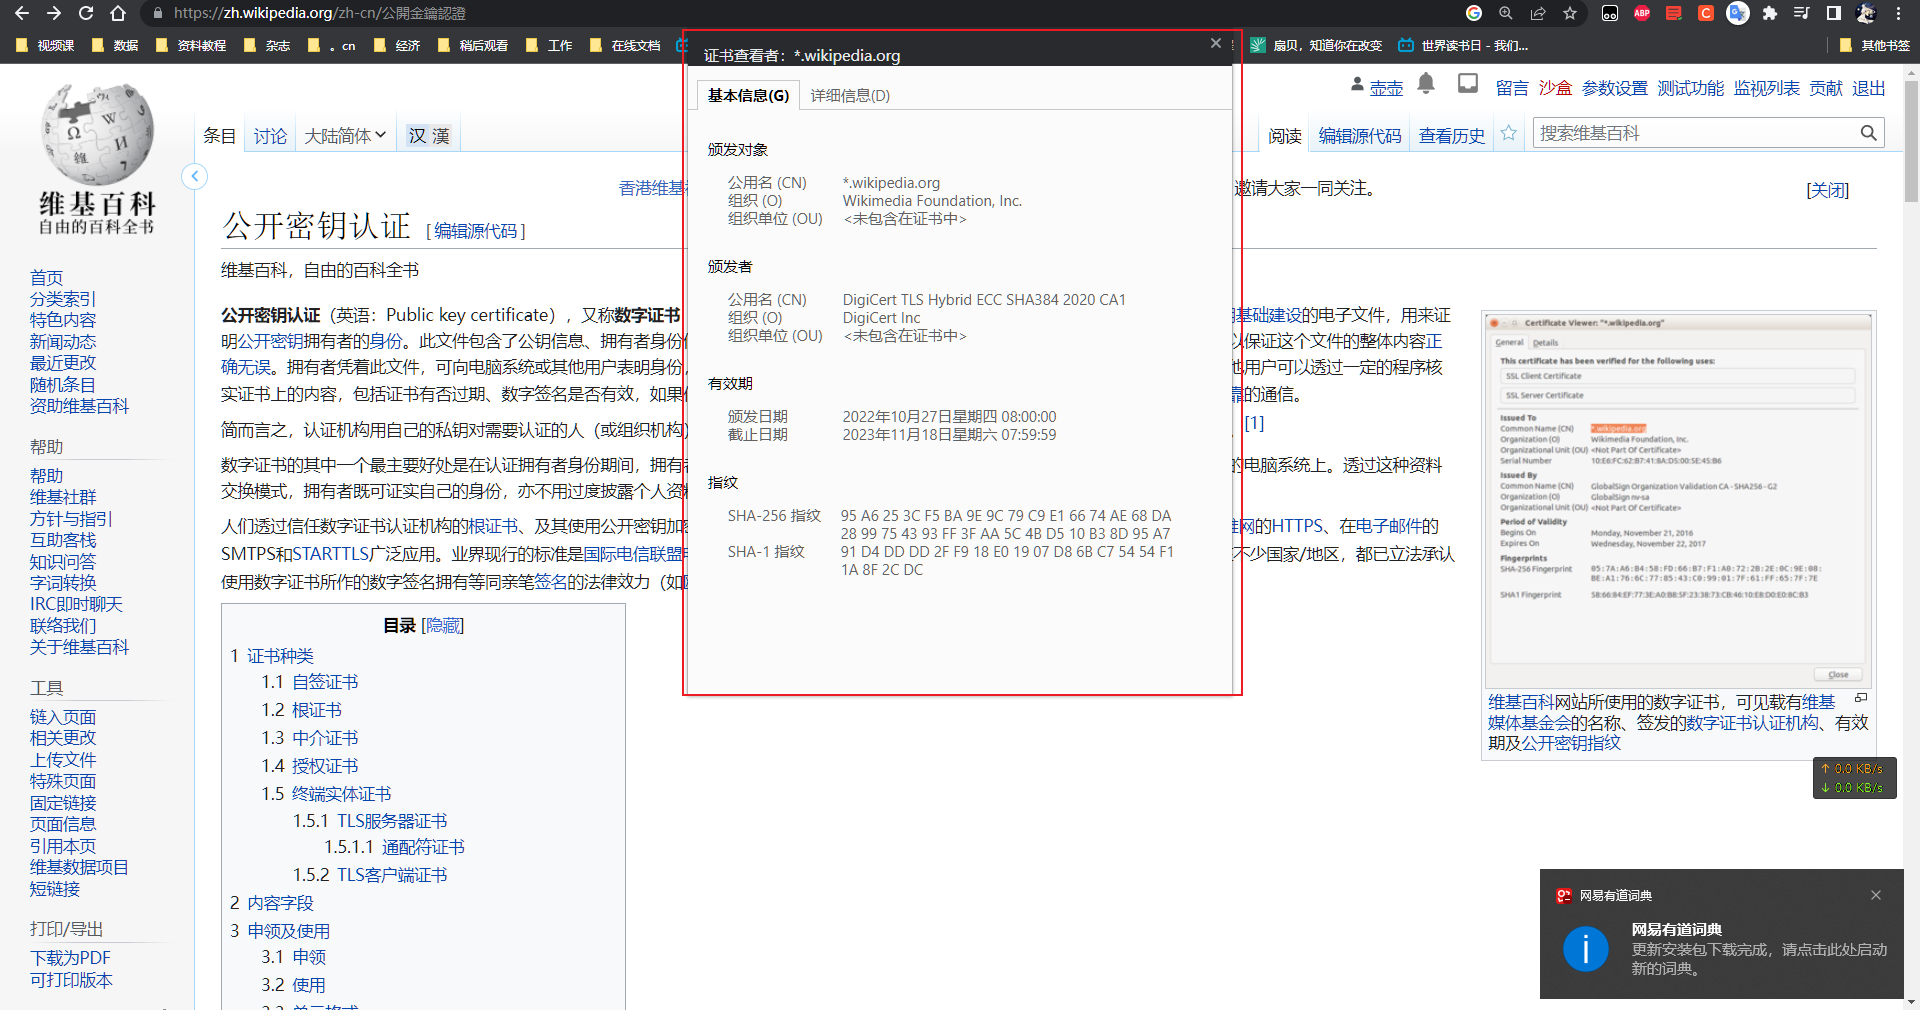The image size is (1920, 1010).
Task: Open the 讨论 talk tab
Action: pos(270,136)
